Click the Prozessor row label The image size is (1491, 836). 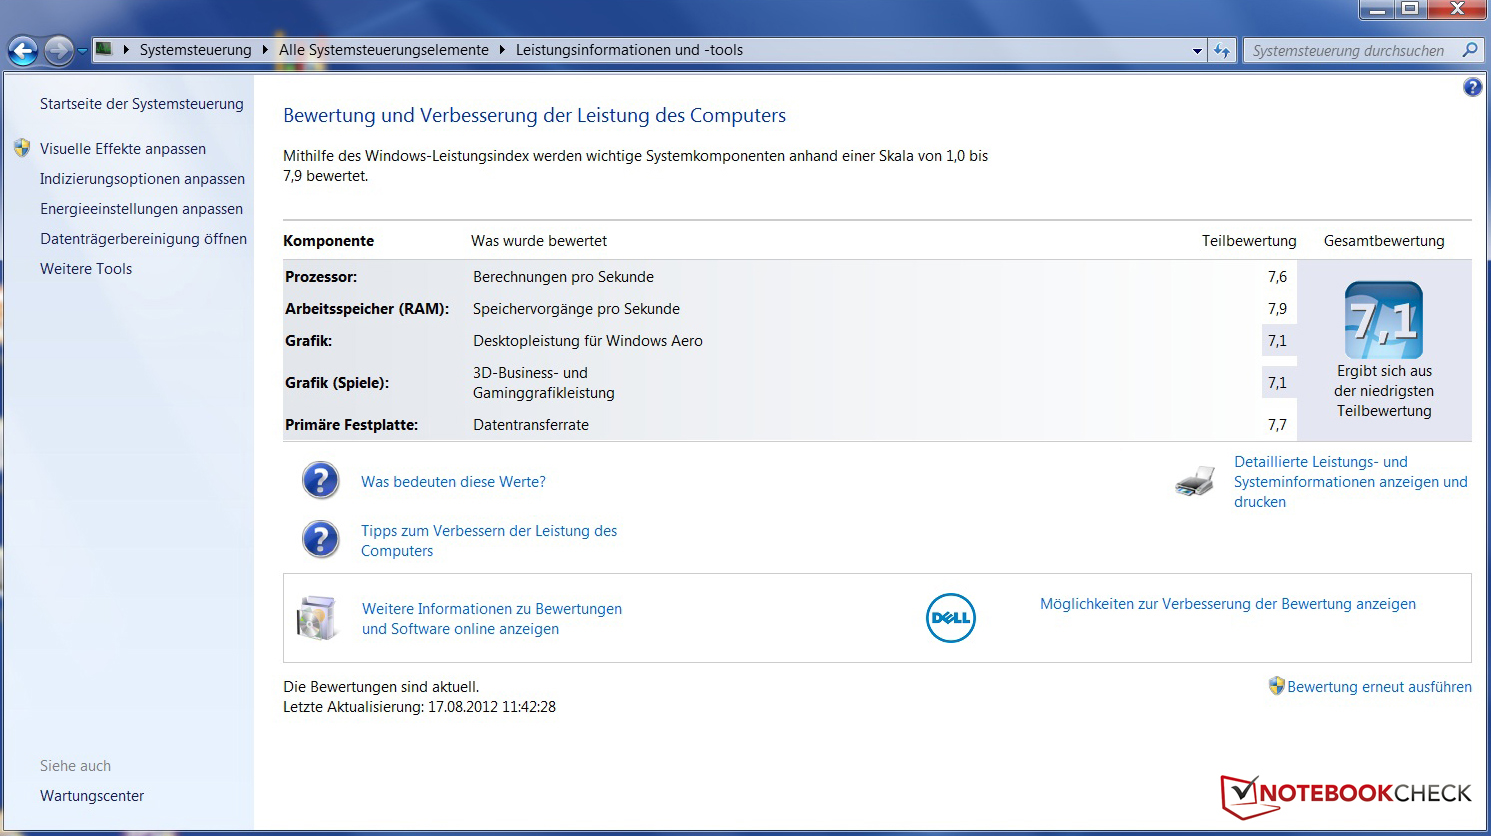(x=321, y=277)
